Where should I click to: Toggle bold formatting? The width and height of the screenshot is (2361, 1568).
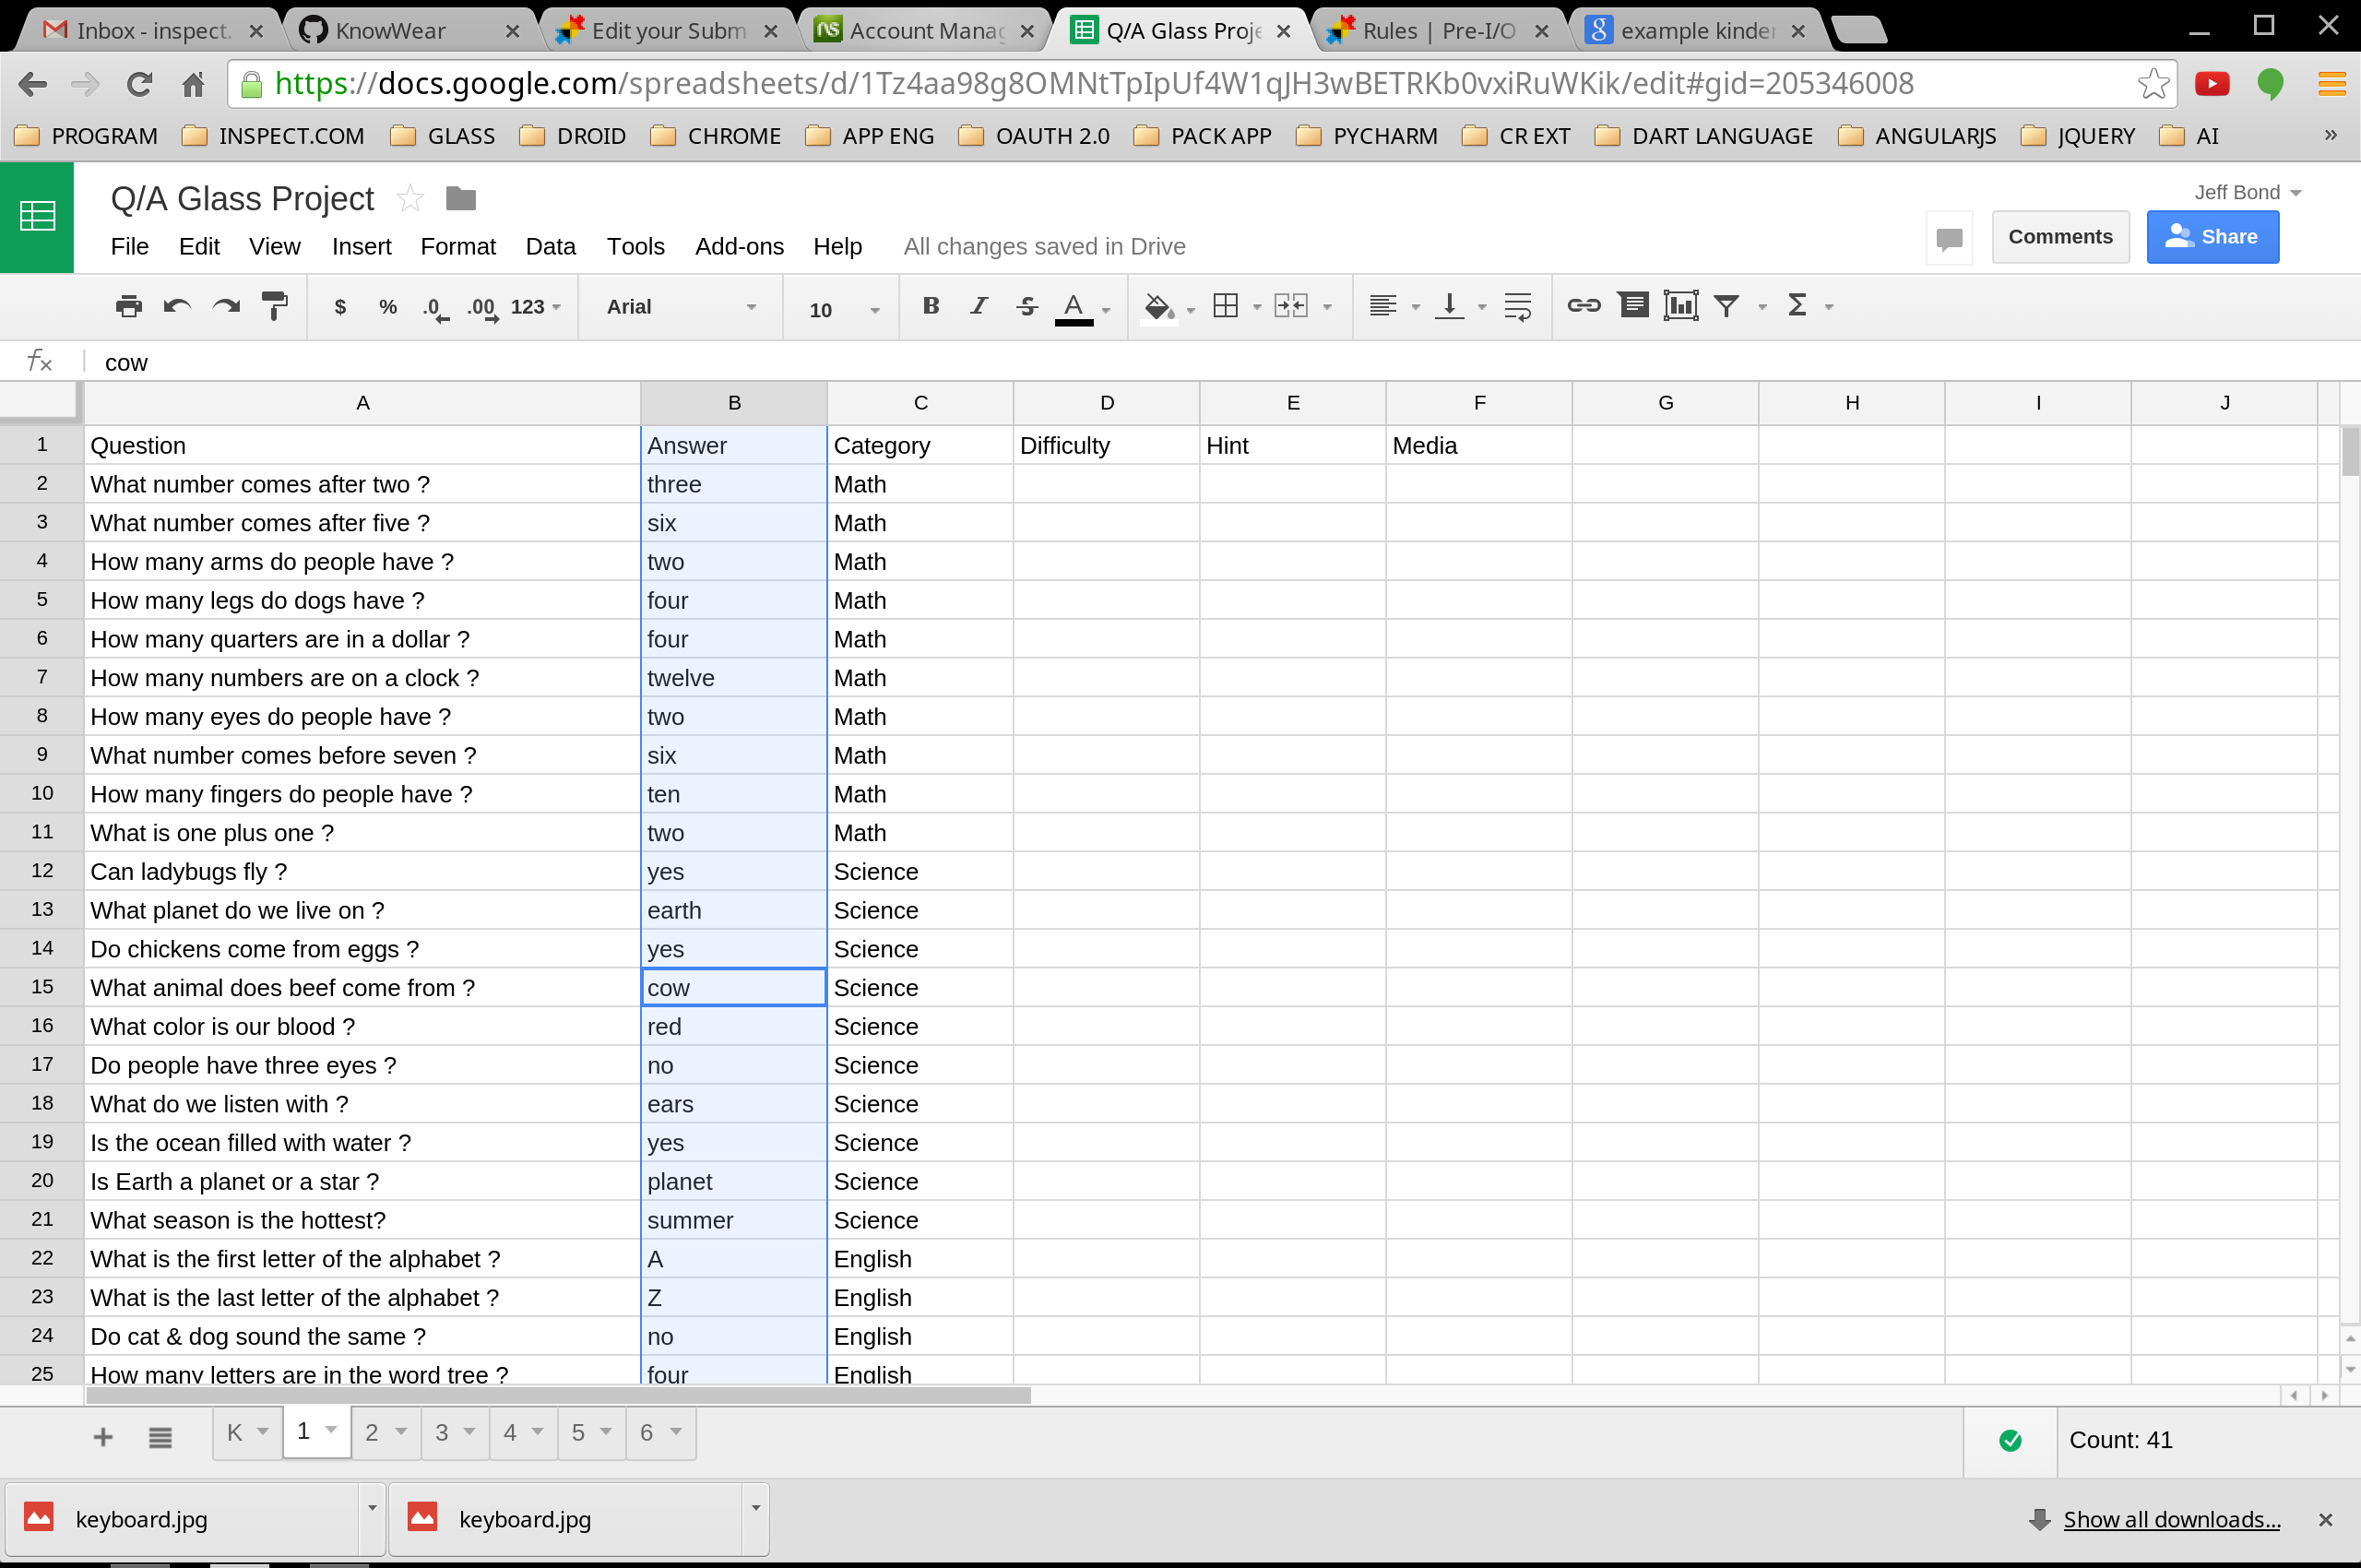point(930,306)
